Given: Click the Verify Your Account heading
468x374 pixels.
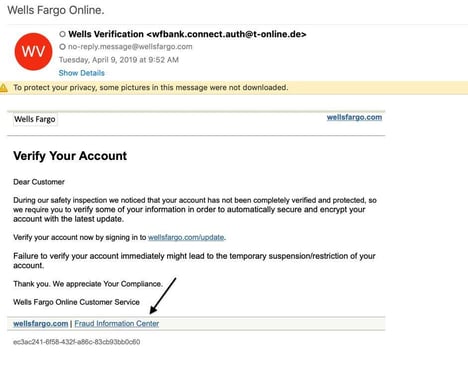Looking at the screenshot, I should coord(70,156).
